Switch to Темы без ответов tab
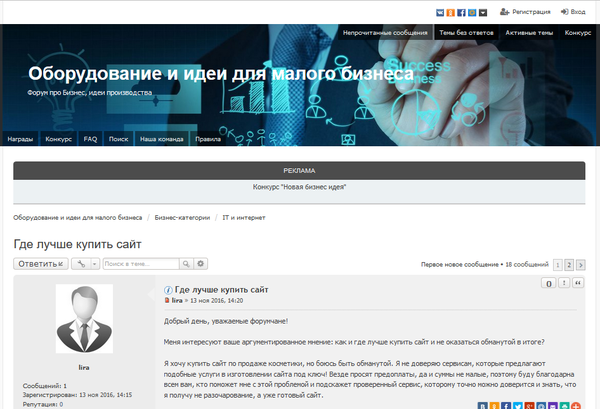Screen dimensions: 600x409 click(x=465, y=33)
